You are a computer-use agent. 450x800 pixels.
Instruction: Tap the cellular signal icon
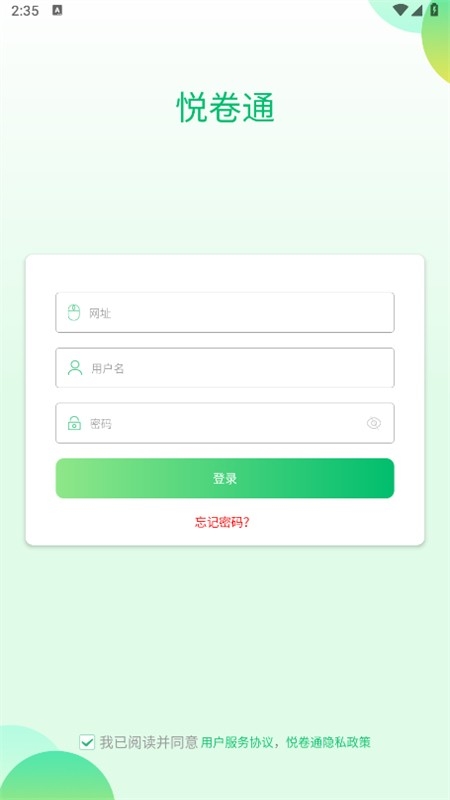(x=417, y=10)
